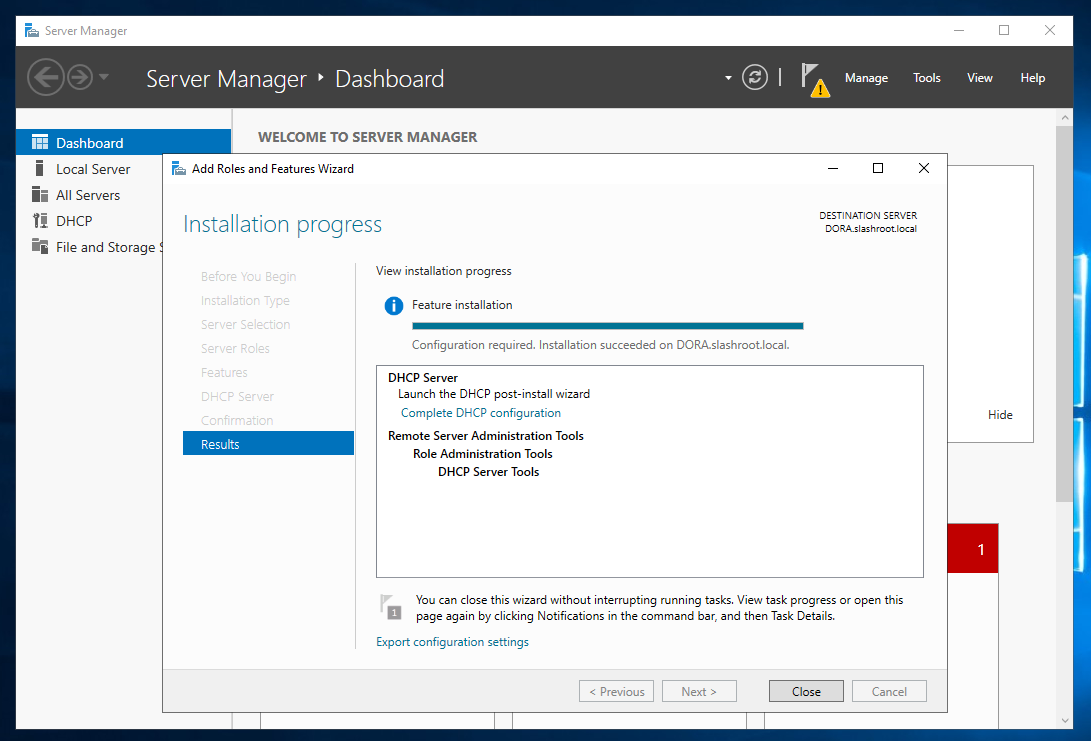Click the Refresh icon in command bar
This screenshot has width=1091, height=741.
click(755, 78)
